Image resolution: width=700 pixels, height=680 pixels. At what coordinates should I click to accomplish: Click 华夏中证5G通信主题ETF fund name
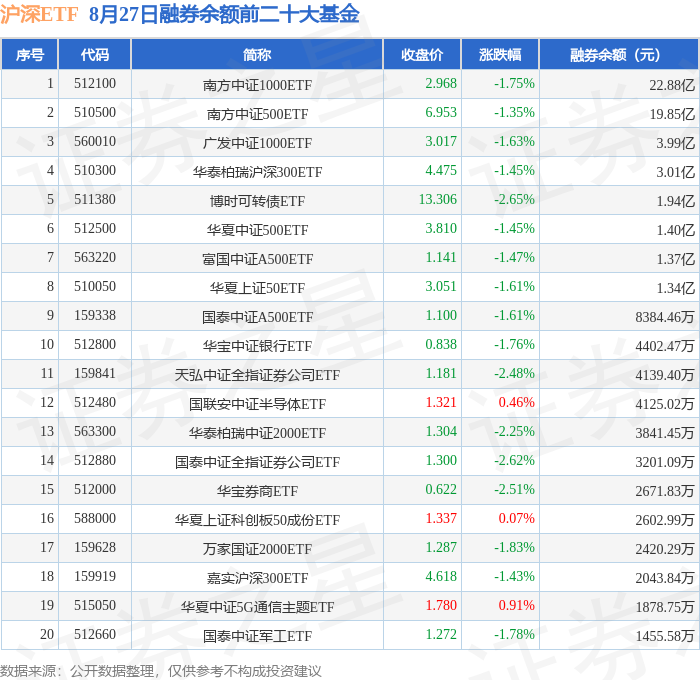coord(257,607)
